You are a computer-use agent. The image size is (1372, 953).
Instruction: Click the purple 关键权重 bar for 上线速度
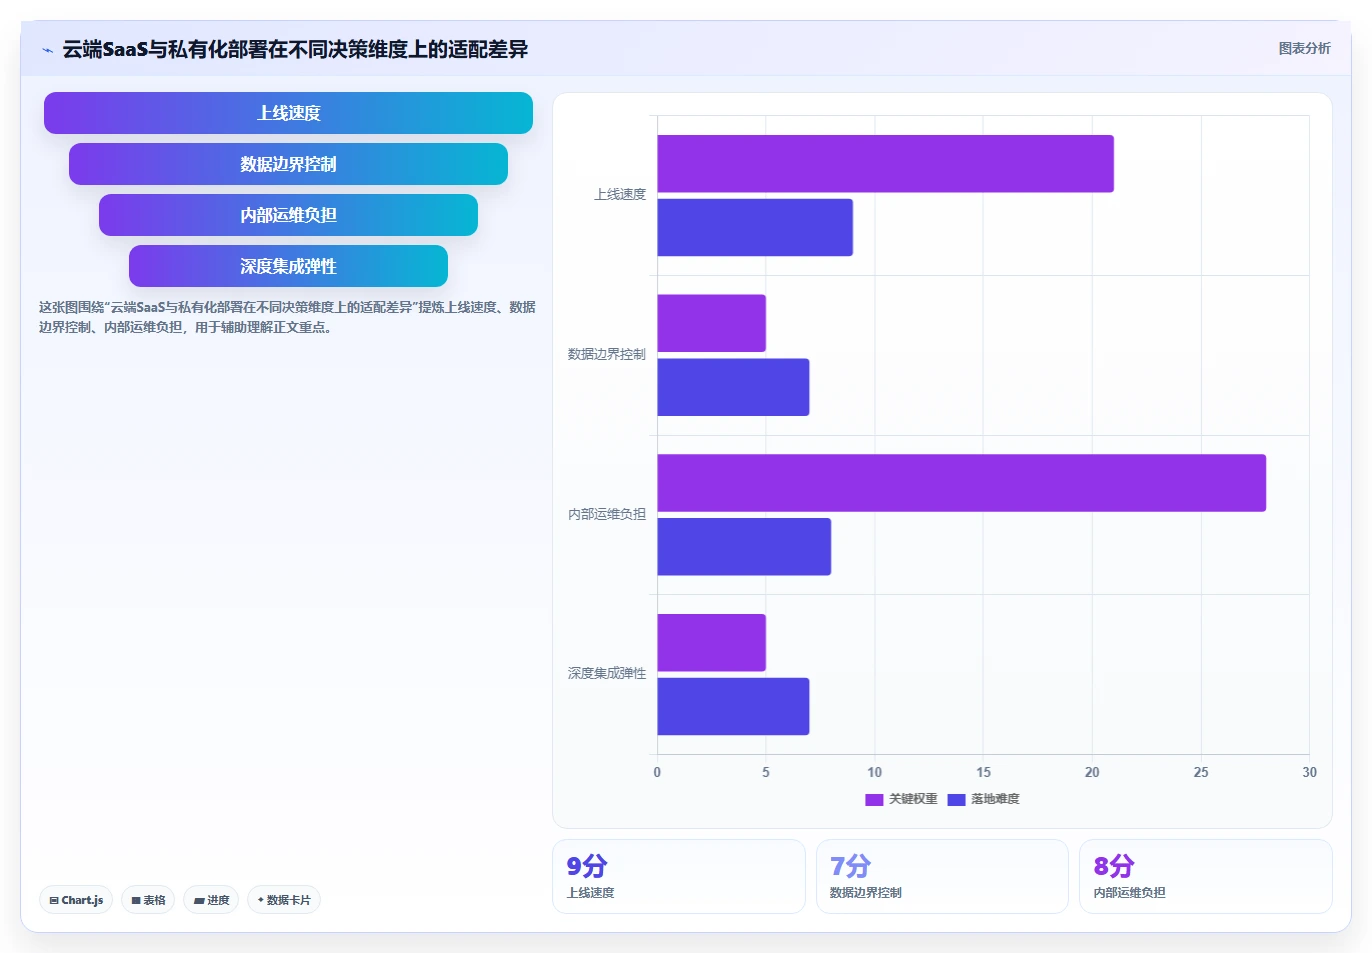click(885, 164)
